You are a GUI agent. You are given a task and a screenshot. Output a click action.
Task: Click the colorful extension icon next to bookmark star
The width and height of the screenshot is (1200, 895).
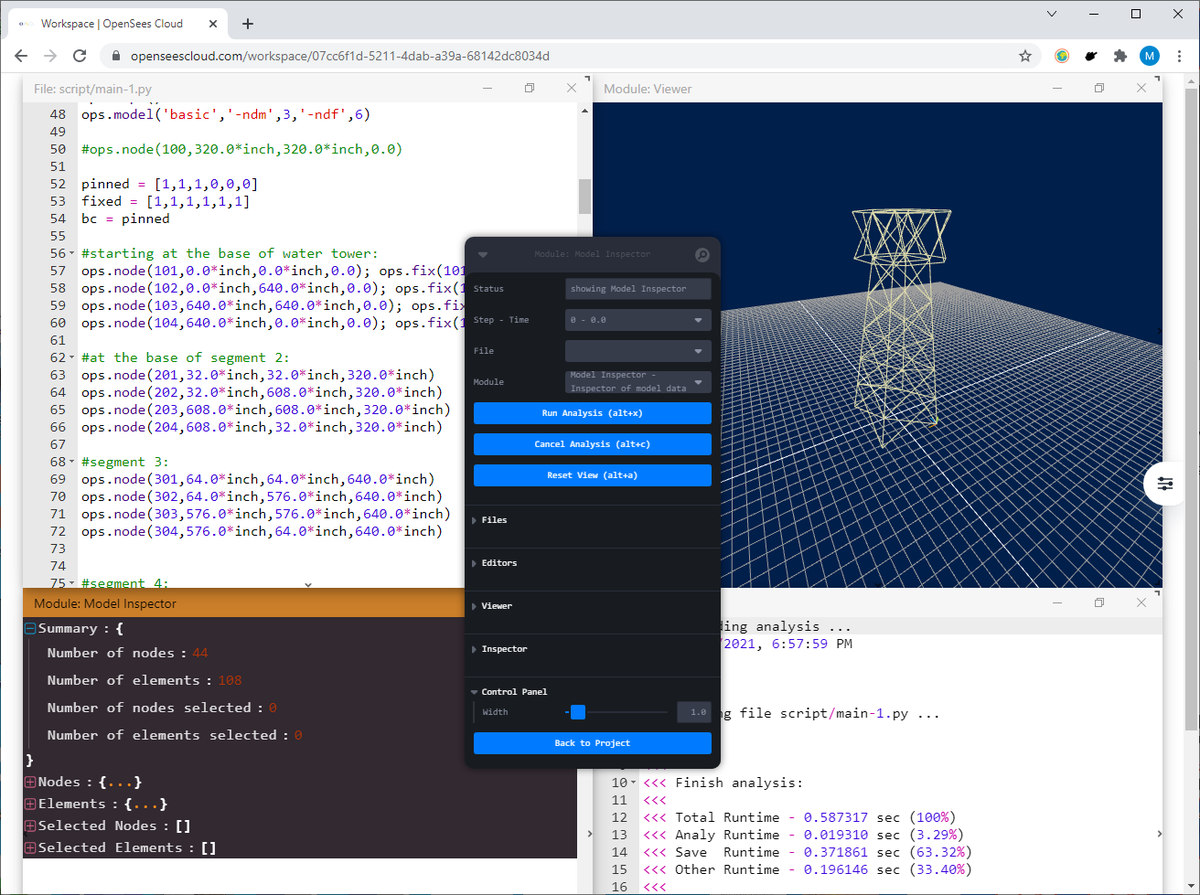[1062, 56]
